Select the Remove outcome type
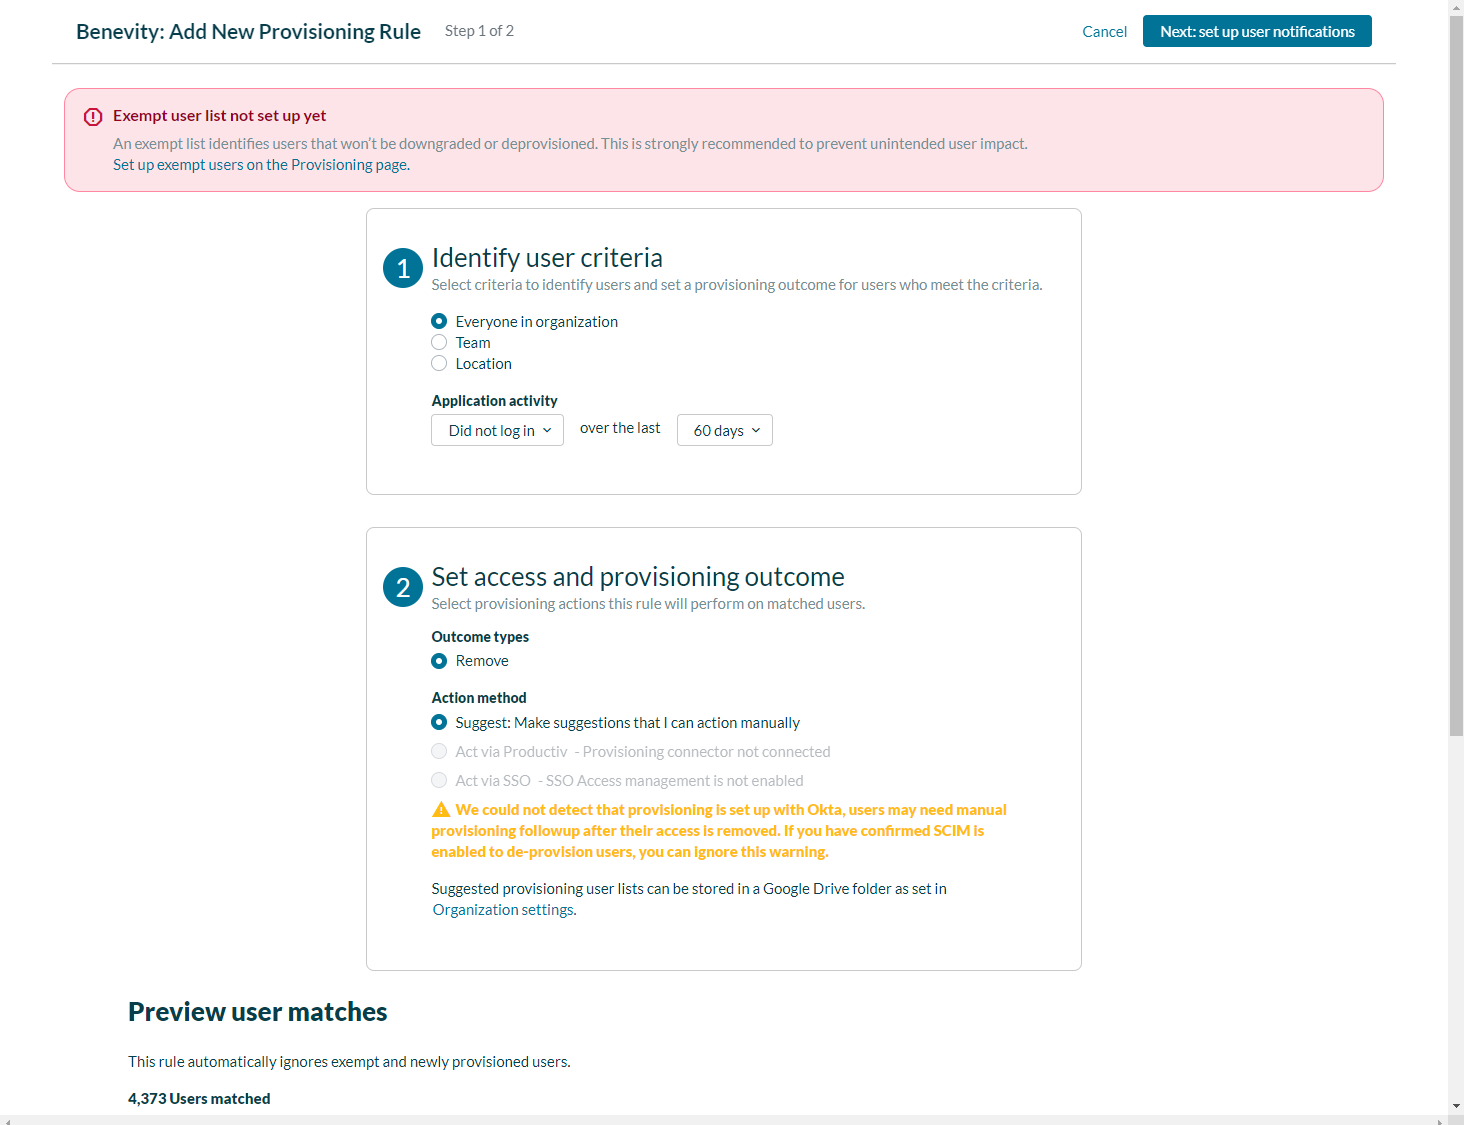The width and height of the screenshot is (1464, 1125). point(439,661)
